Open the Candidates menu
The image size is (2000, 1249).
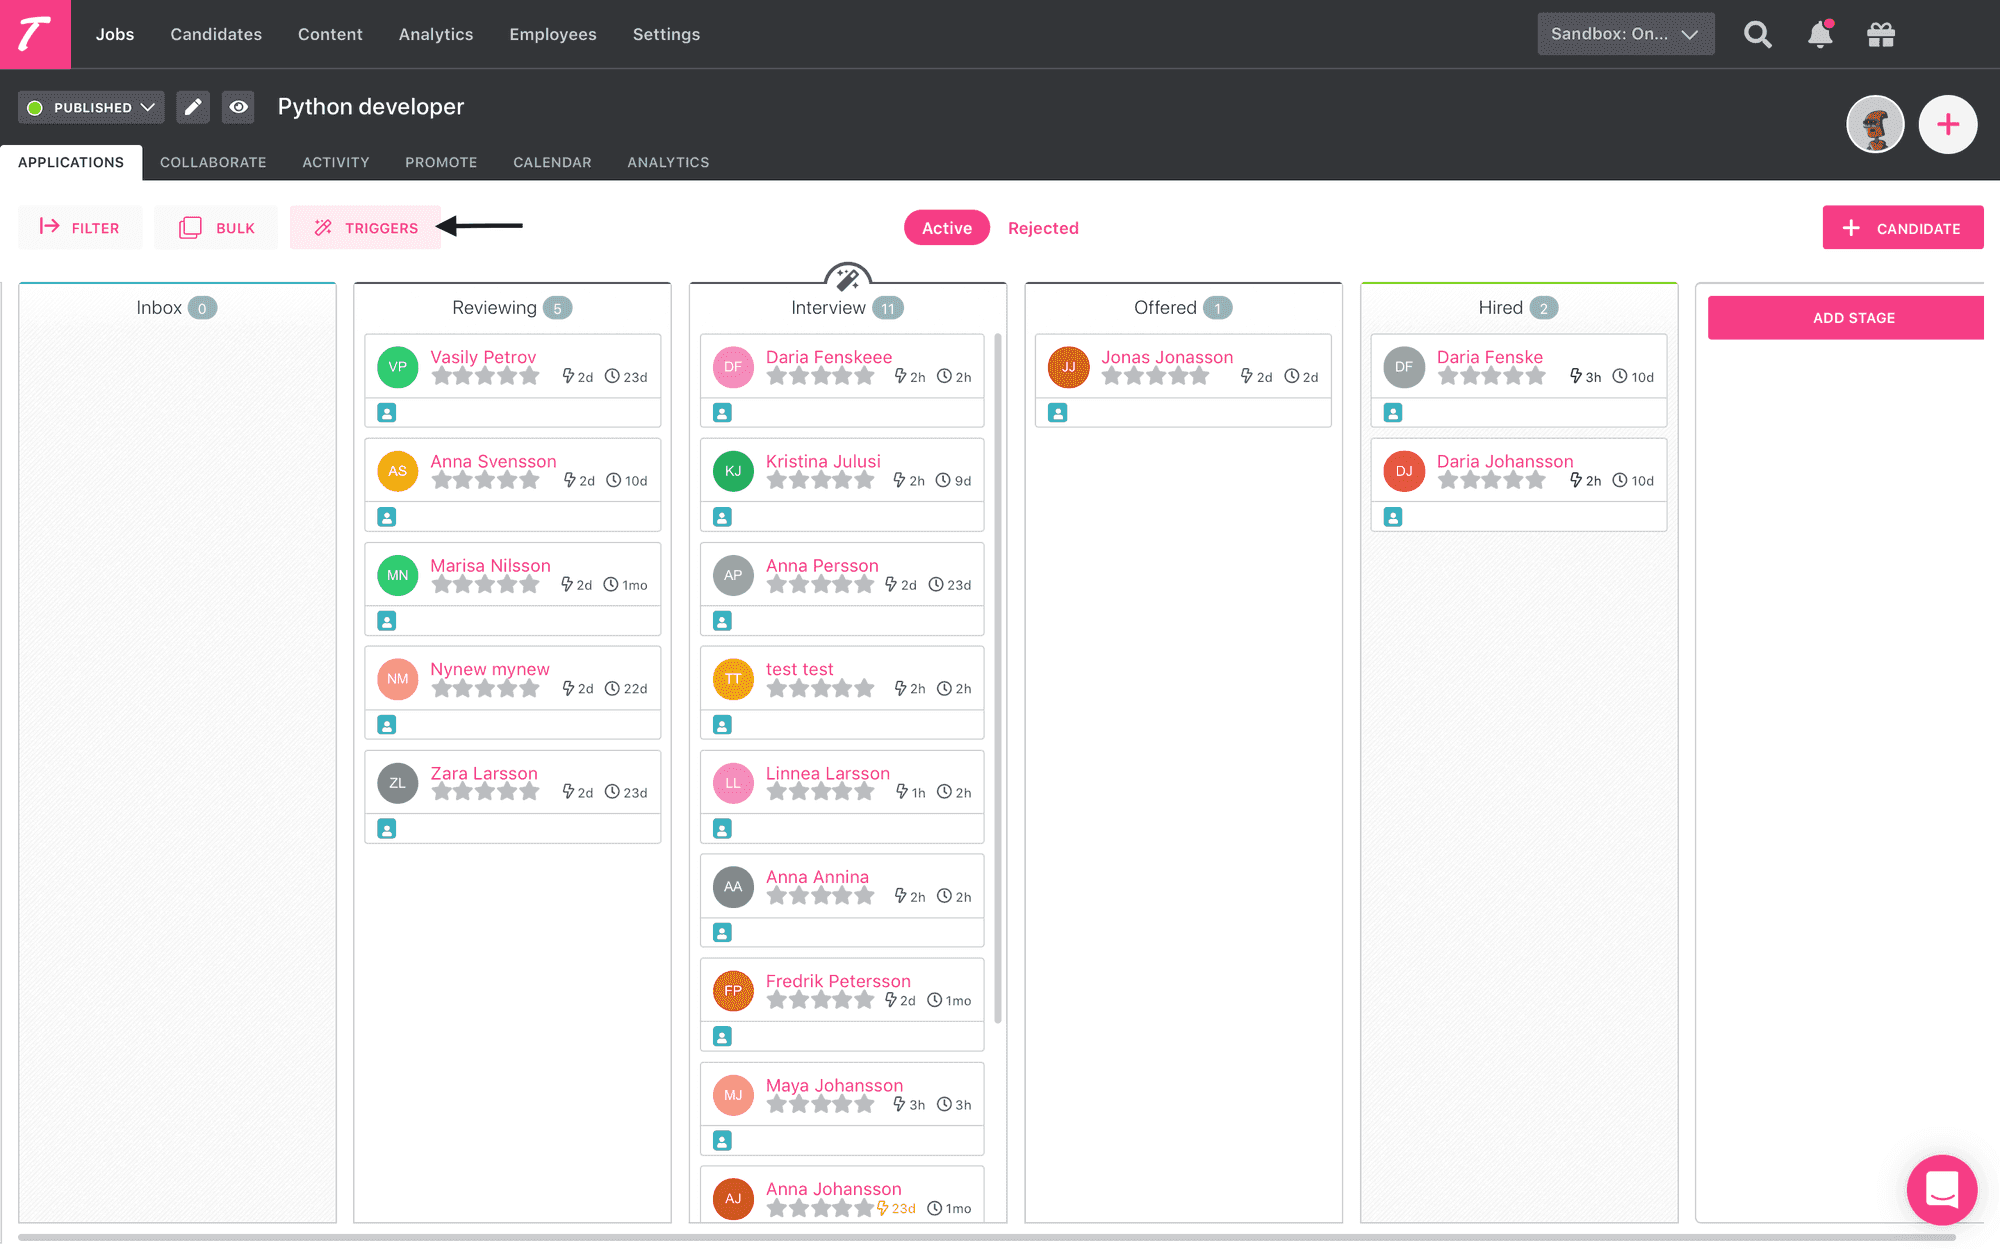pos(216,34)
